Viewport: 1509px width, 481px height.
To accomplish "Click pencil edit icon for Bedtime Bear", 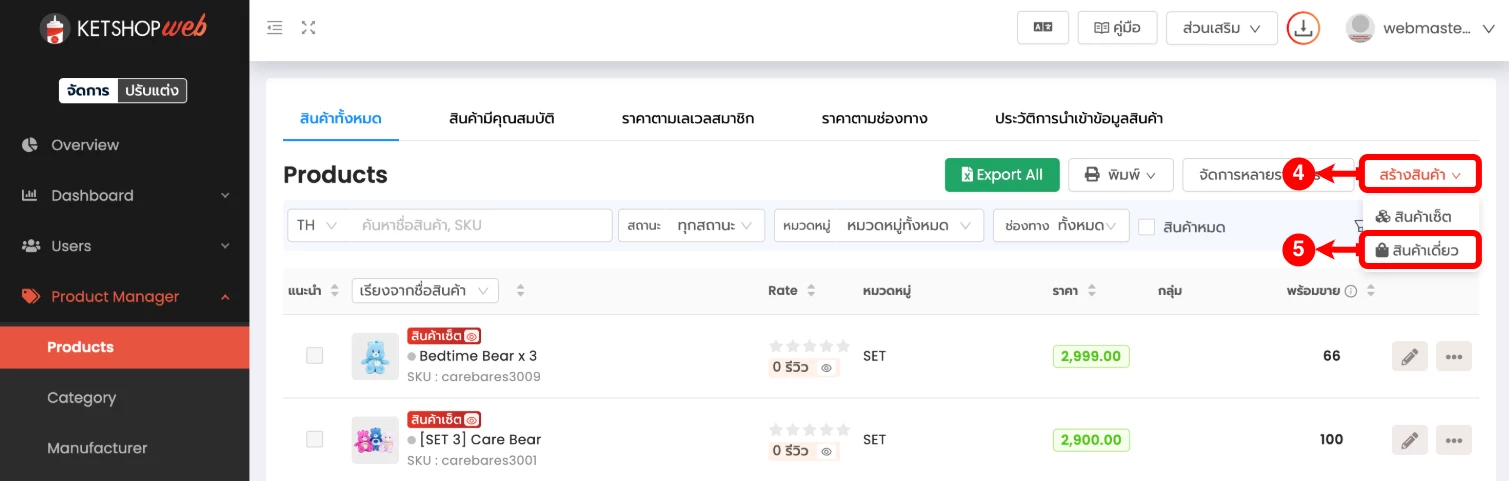I will point(1409,356).
